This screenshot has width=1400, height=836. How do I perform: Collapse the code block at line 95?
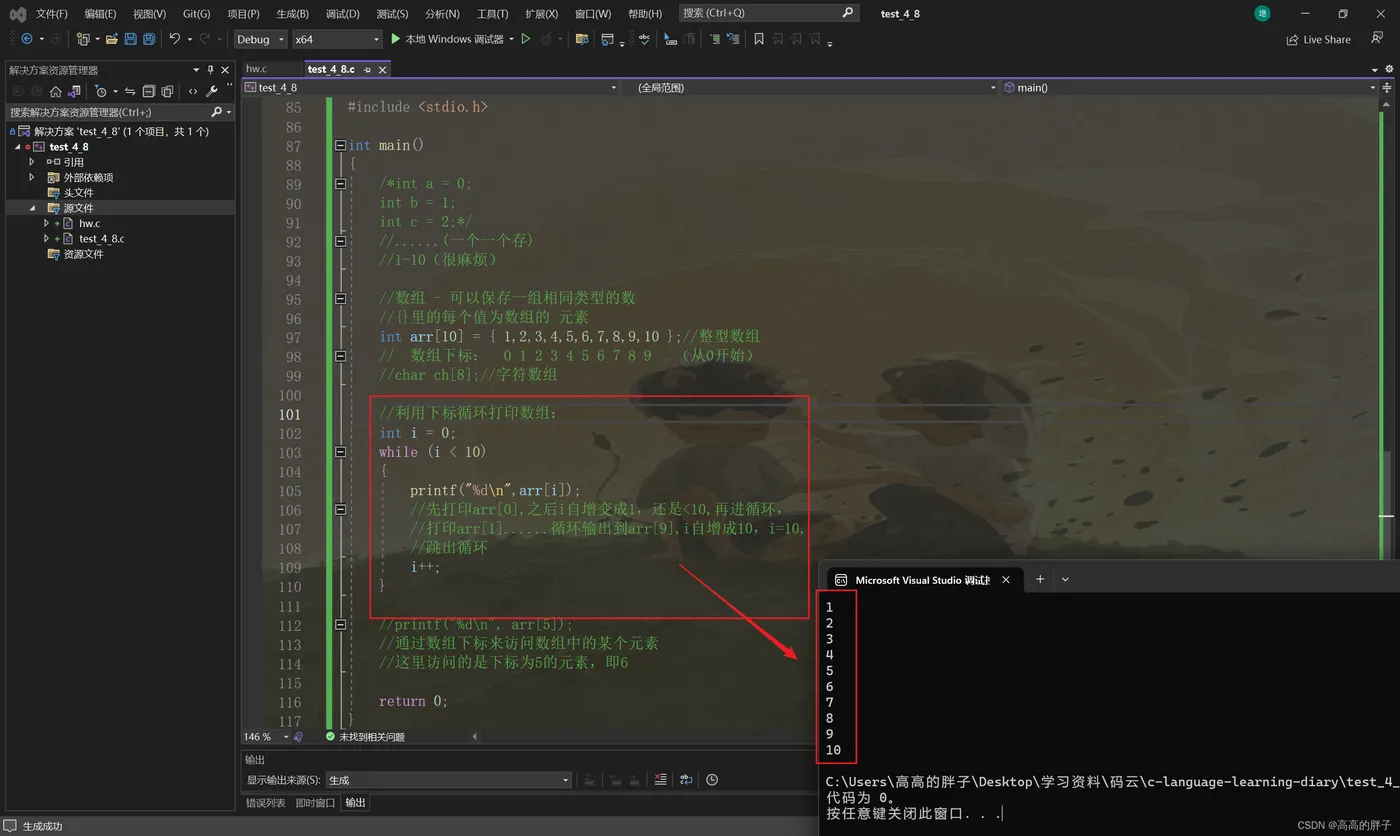pos(340,299)
